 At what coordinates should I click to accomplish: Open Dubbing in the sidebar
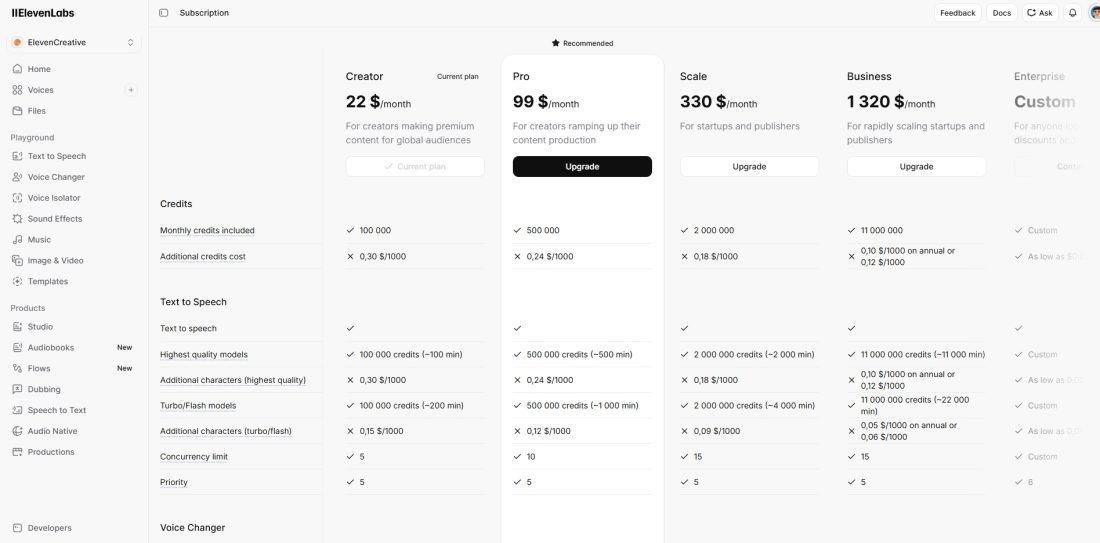click(x=44, y=389)
